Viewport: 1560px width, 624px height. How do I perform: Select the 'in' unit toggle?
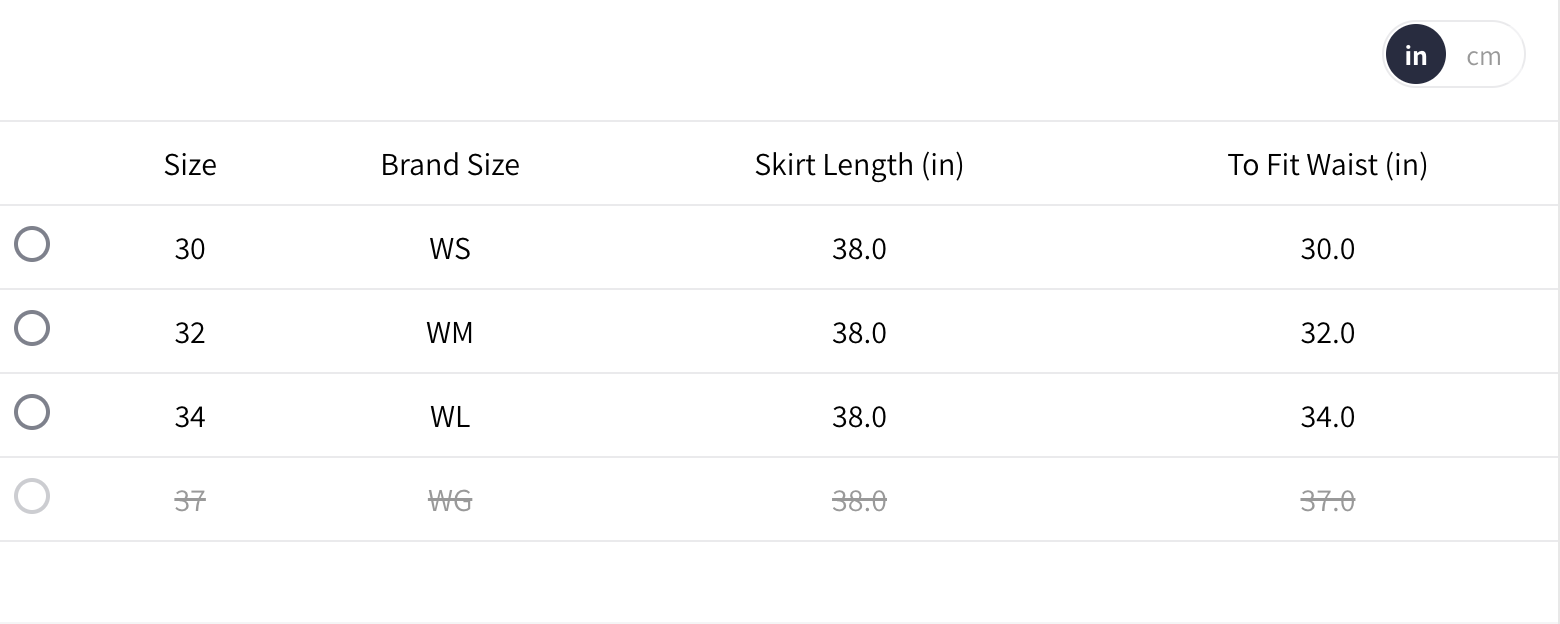1415,56
